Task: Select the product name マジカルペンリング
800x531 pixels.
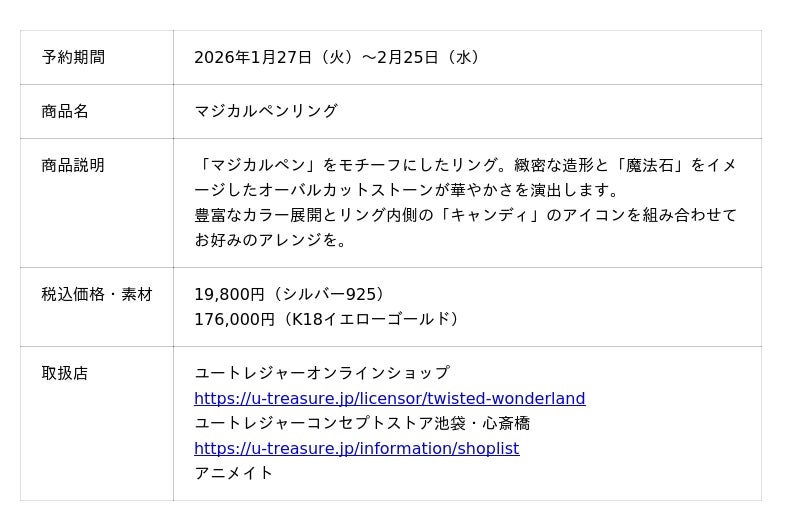Action: pos(266,111)
